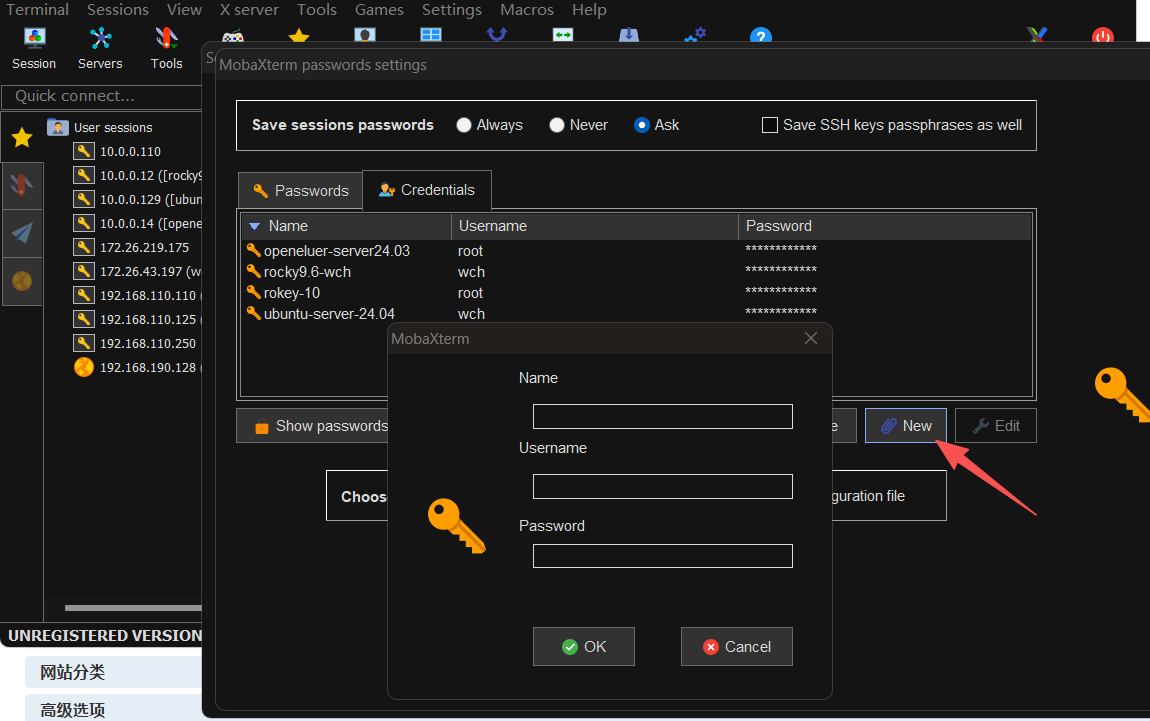Select session 192.168.110.125 in the tree

[x=138, y=319]
